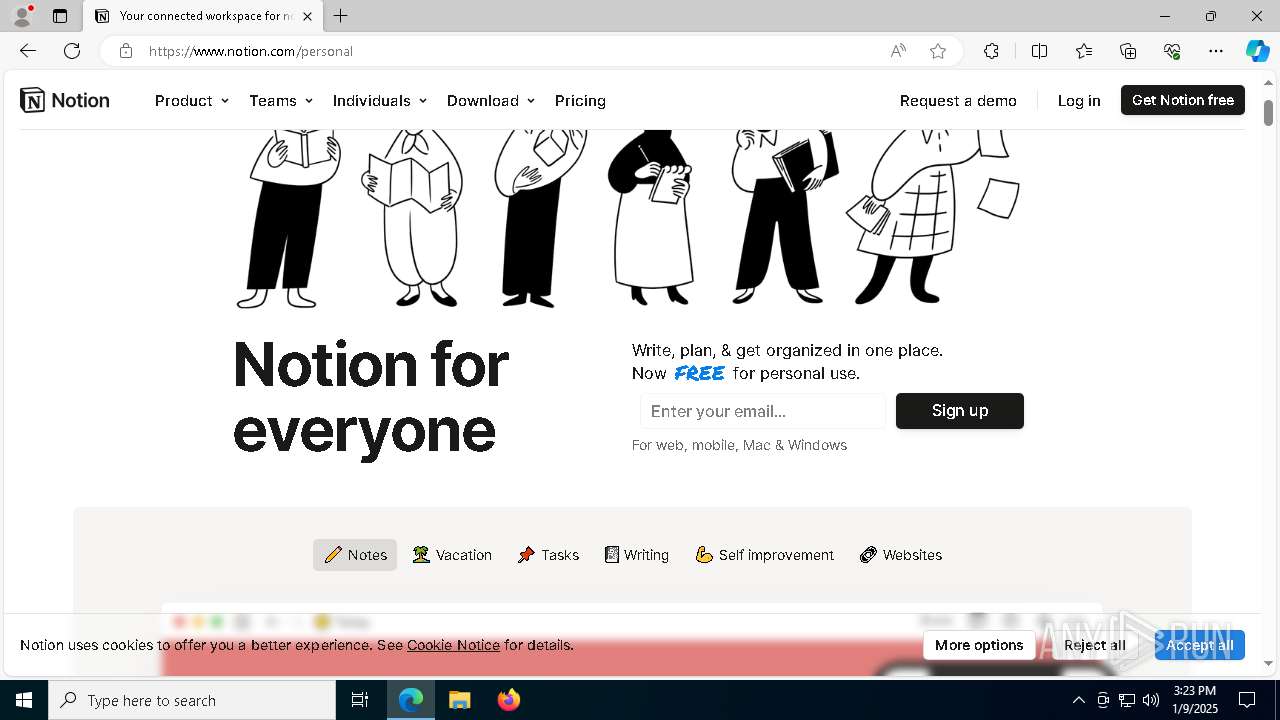Viewport: 1280px width, 720px height.
Task: Open browser Collections
Action: tap(1128, 51)
